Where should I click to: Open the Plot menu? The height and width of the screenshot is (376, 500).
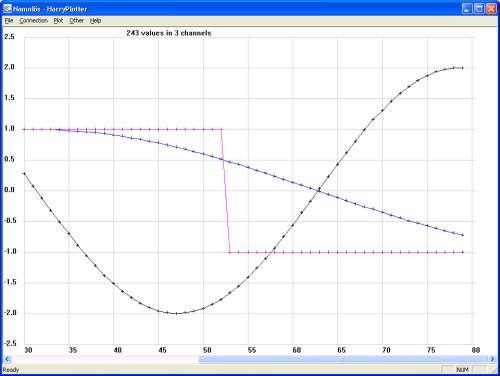click(58, 21)
